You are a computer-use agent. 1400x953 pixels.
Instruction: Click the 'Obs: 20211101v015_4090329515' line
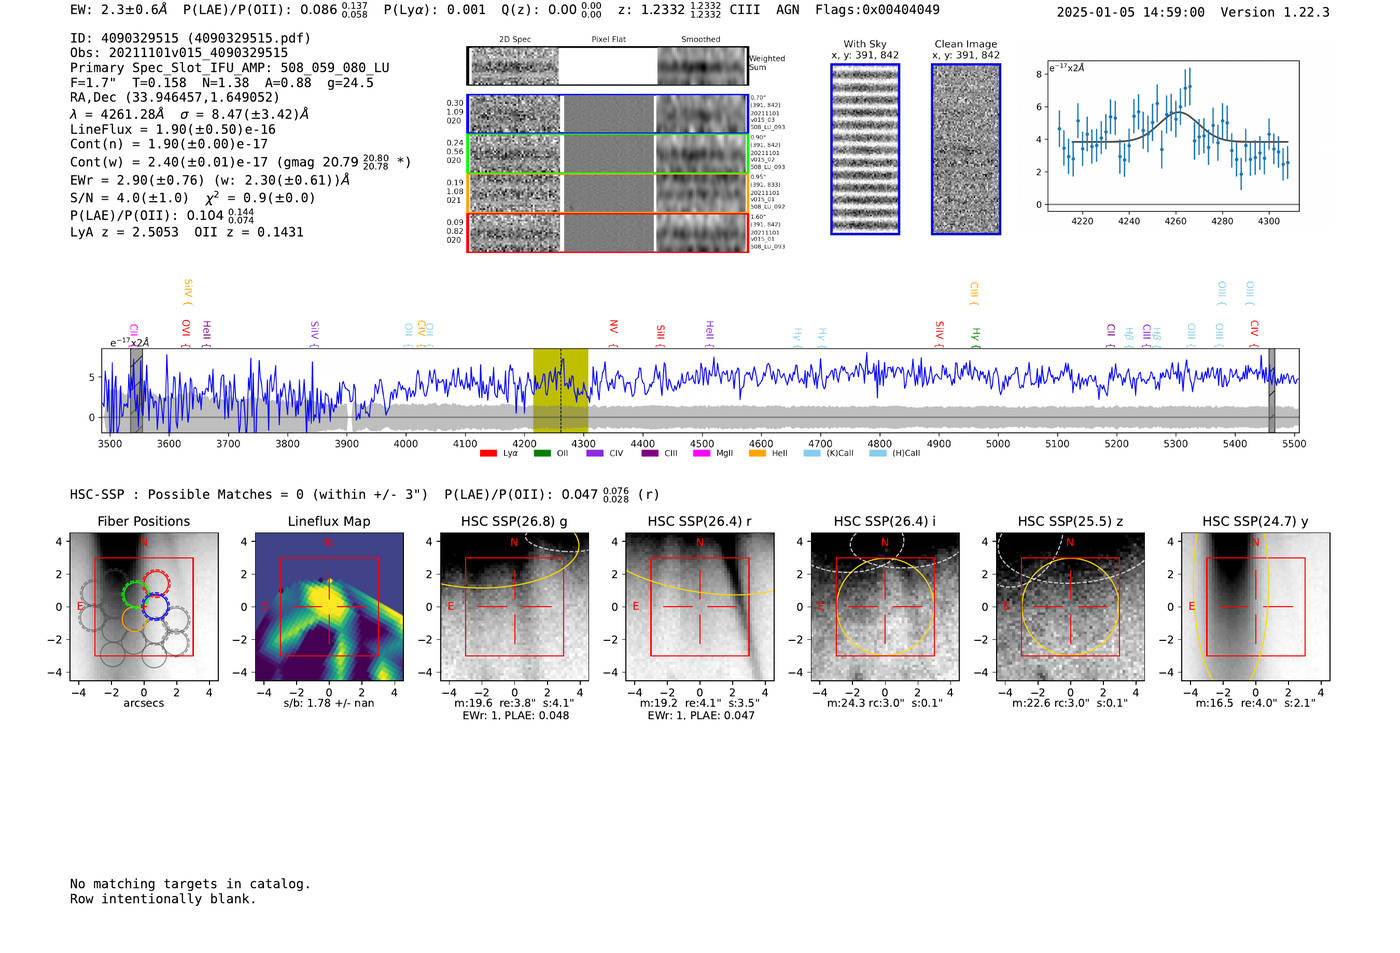coord(179,53)
